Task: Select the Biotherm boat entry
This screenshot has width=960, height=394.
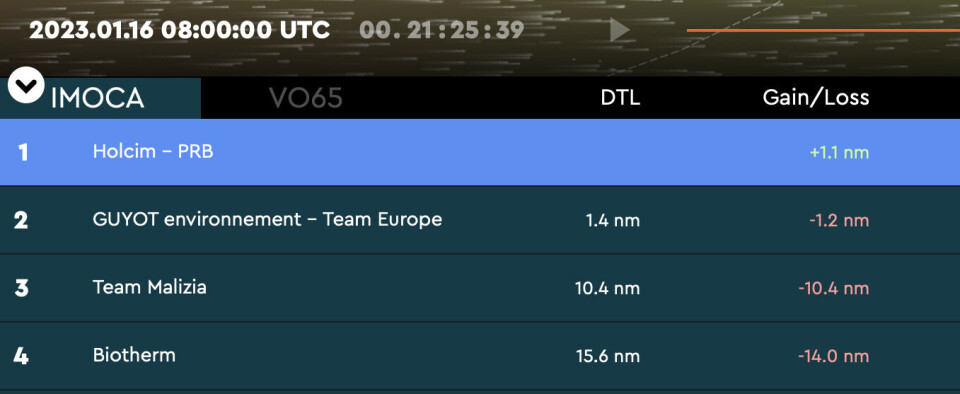Action: pos(480,355)
